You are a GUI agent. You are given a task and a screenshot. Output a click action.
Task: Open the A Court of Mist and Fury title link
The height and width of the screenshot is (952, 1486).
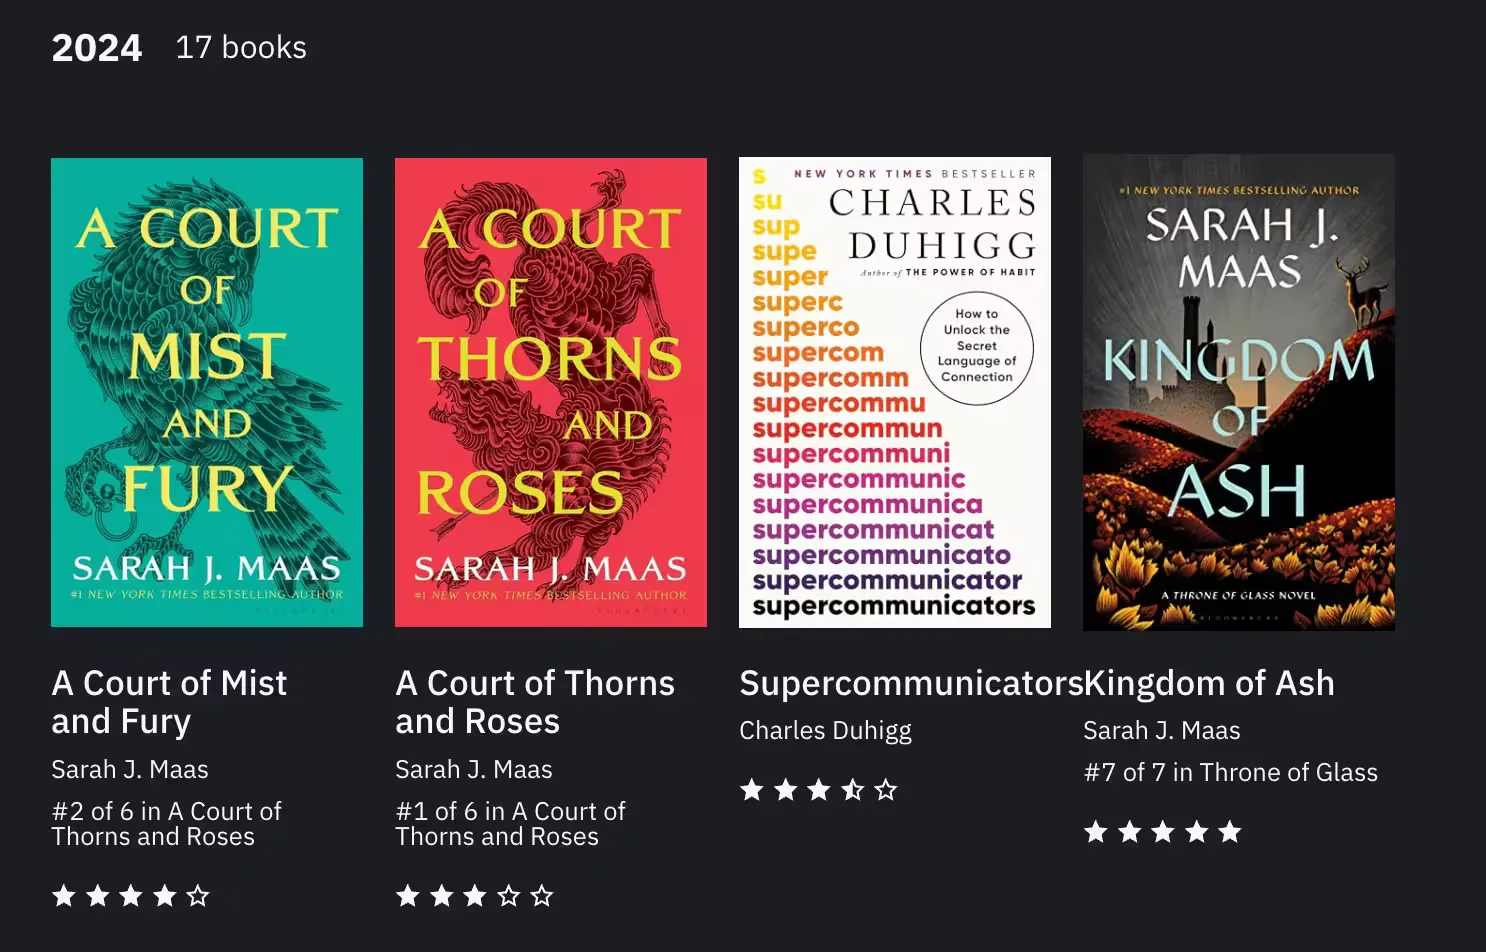[169, 701]
